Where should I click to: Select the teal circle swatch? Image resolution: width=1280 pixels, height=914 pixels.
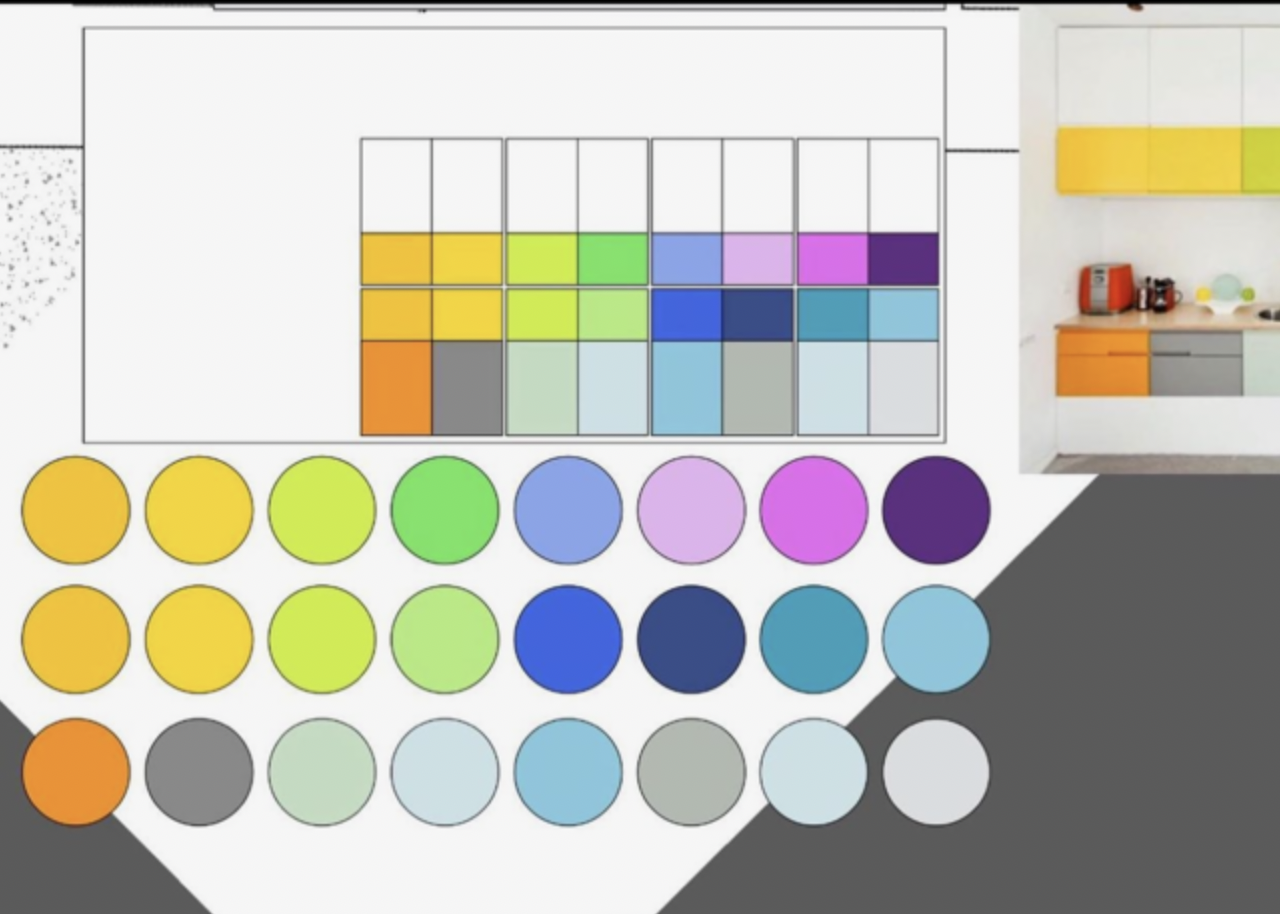tap(813, 639)
